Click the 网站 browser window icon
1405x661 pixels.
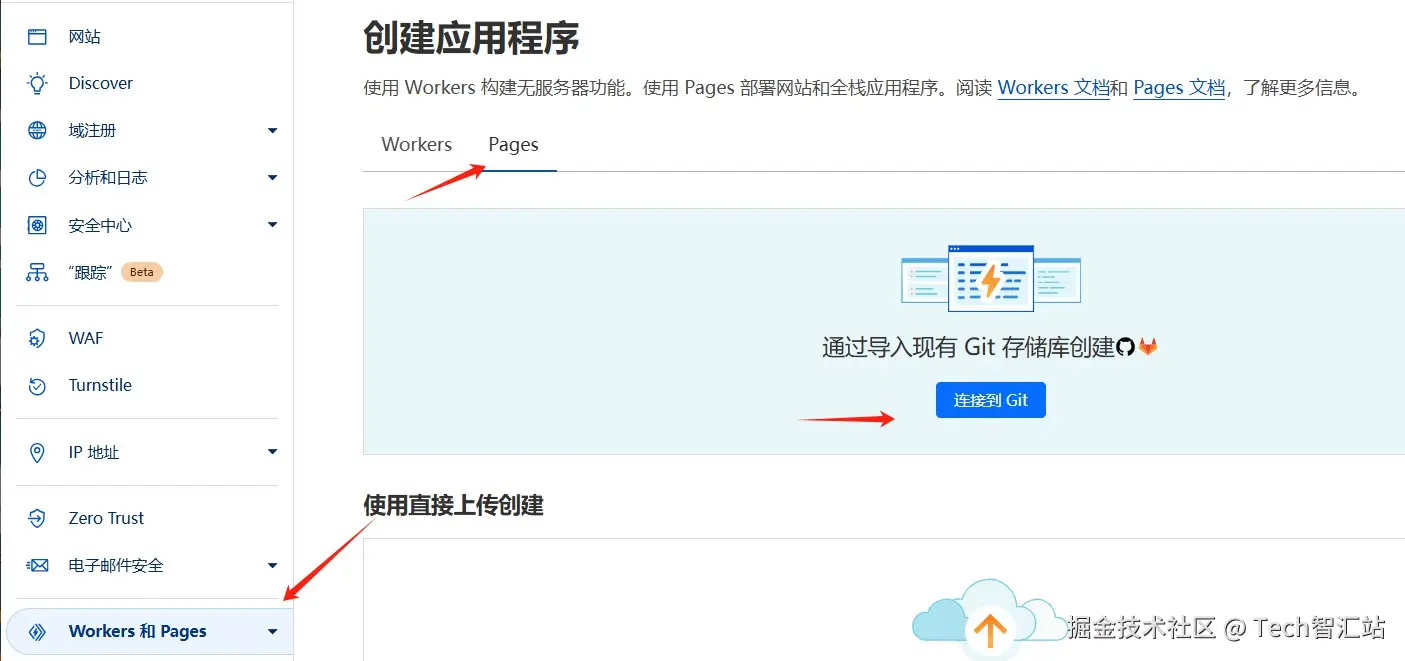(x=37, y=37)
